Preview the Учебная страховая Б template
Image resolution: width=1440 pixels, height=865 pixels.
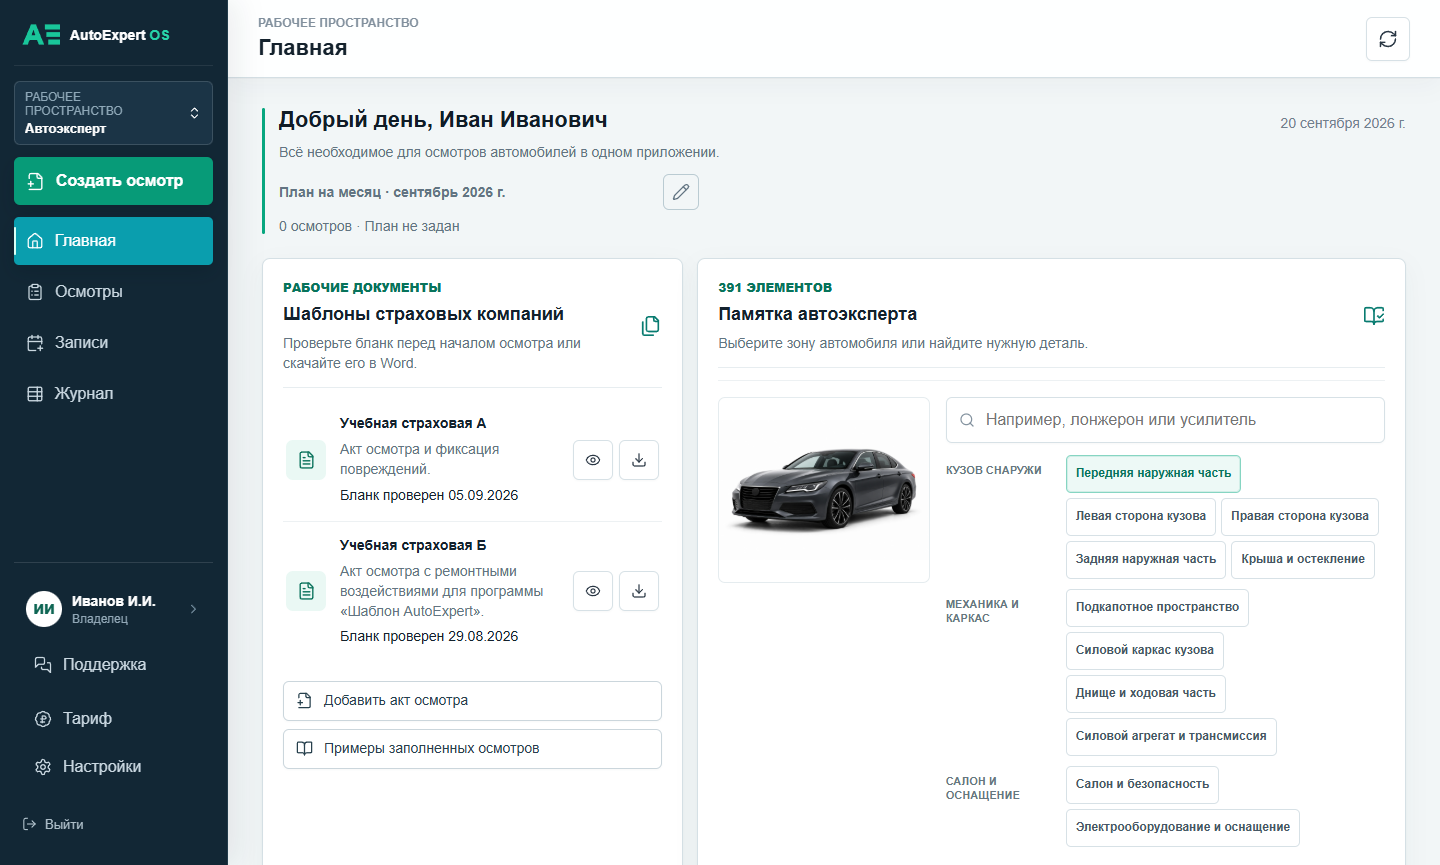593,591
